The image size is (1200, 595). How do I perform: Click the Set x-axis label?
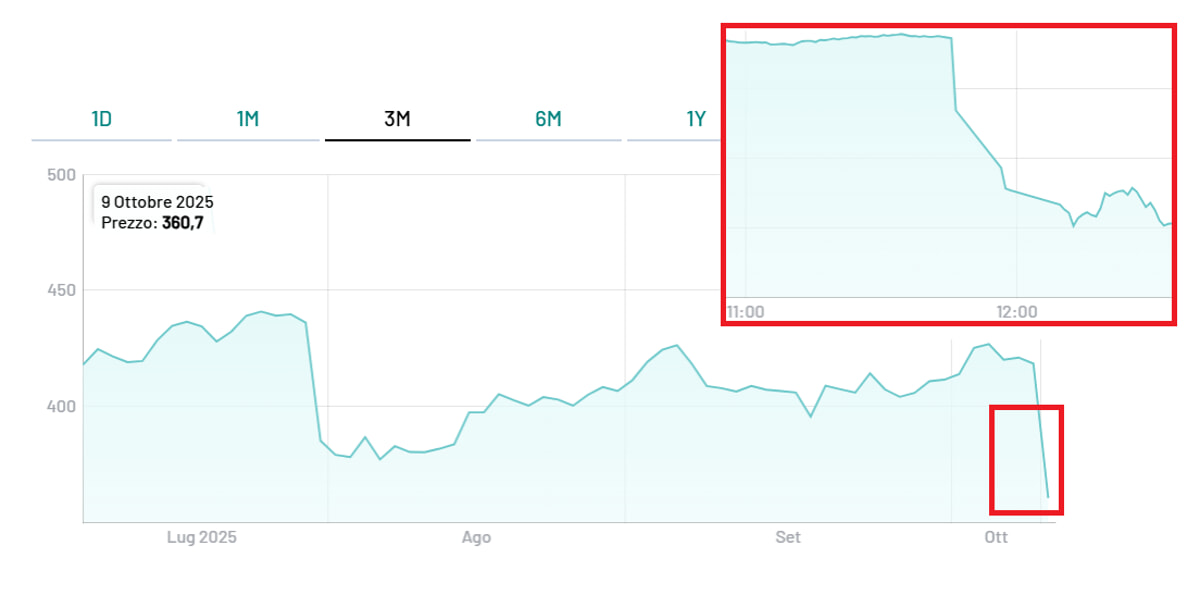coord(788,538)
